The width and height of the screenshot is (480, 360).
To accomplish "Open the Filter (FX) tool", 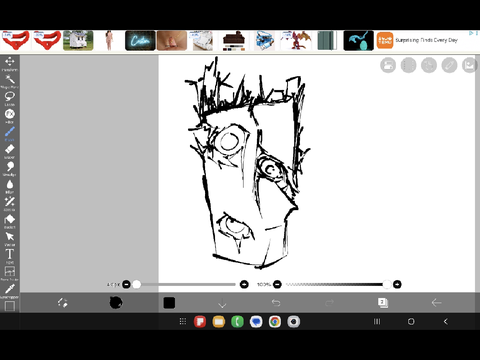I will (x=10, y=116).
